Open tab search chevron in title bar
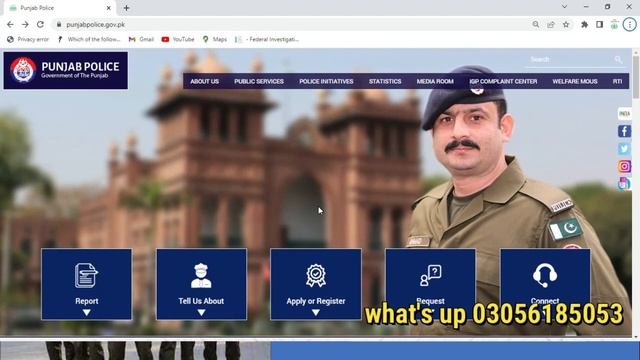The width and height of the screenshot is (640, 360). pyautogui.click(x=564, y=7)
